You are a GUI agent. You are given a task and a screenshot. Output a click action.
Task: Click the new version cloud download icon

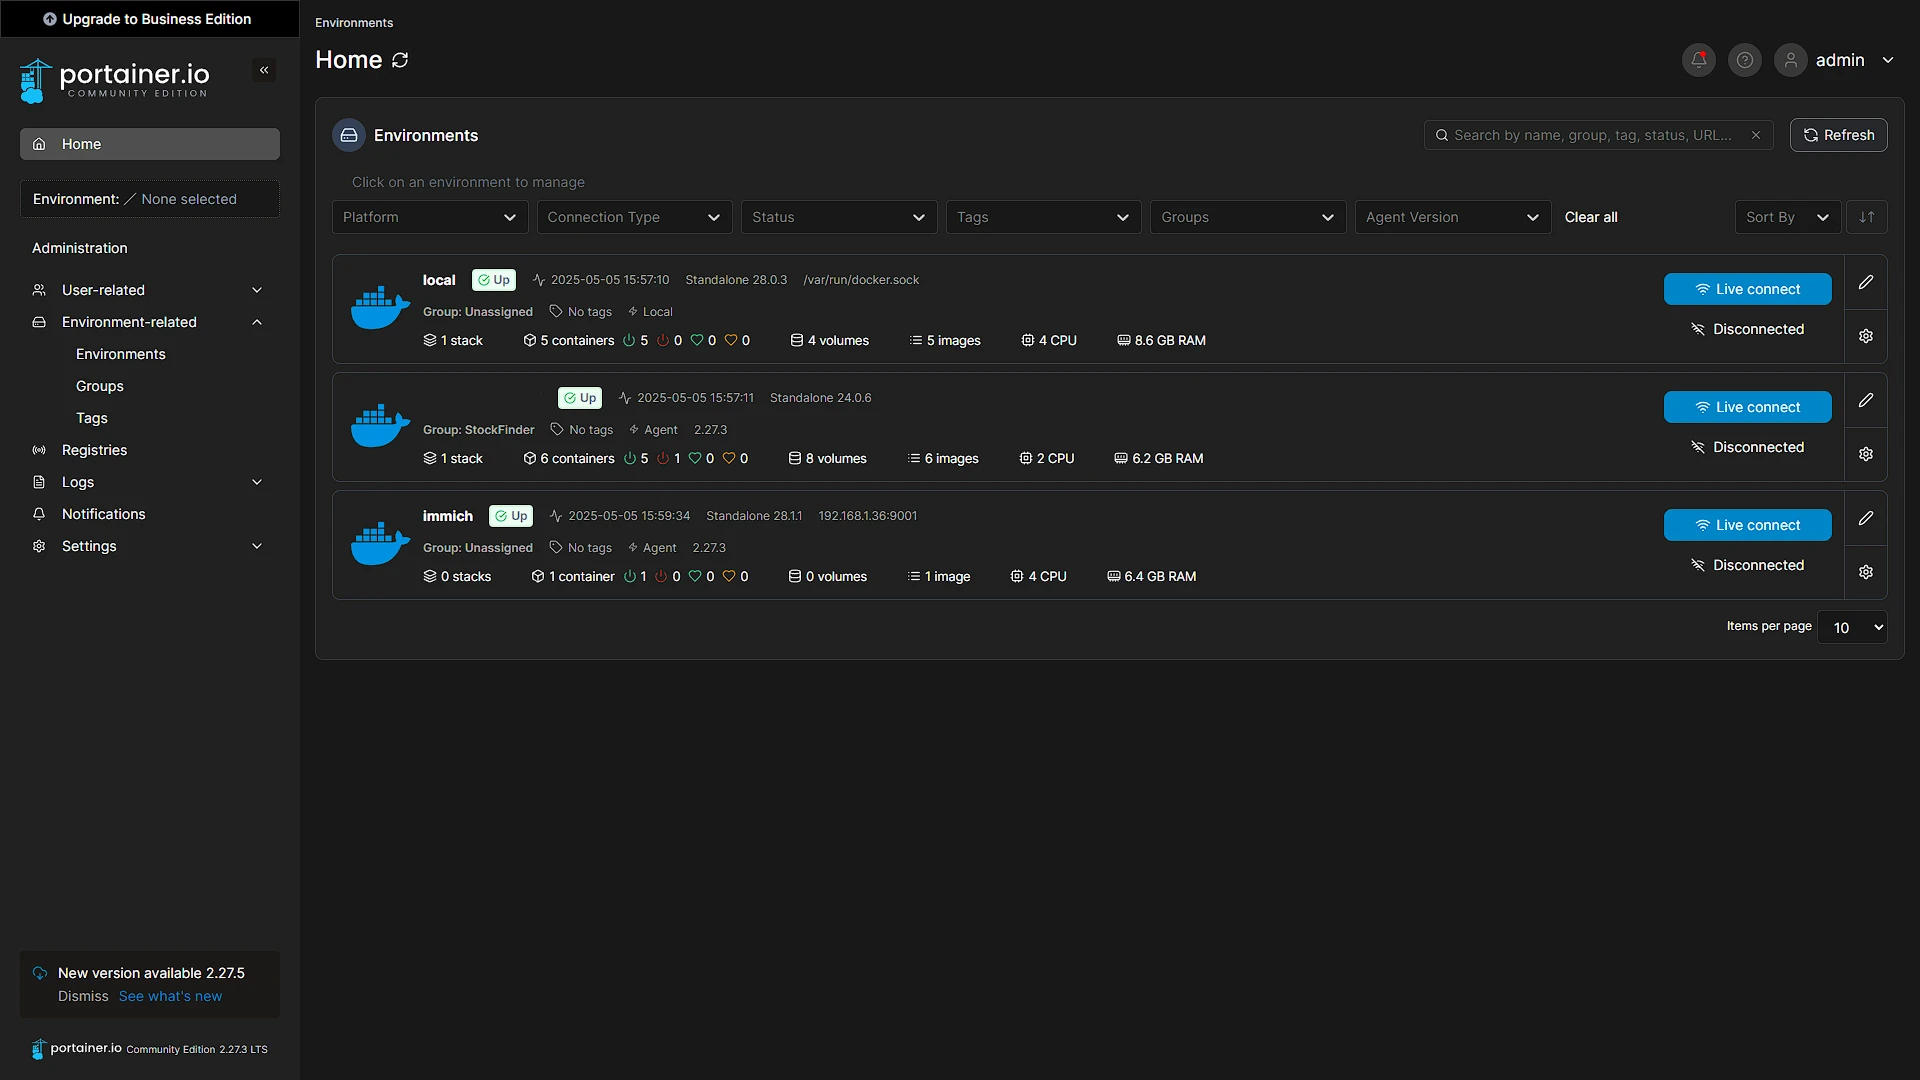(40, 973)
